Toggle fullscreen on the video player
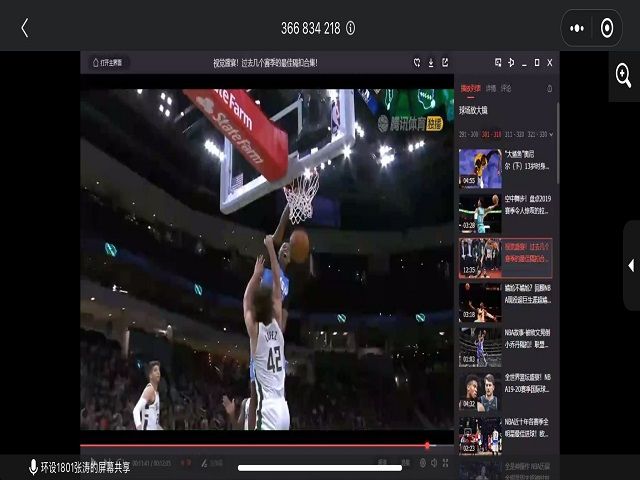Image resolution: width=640 pixels, height=480 pixels. (x=444, y=463)
